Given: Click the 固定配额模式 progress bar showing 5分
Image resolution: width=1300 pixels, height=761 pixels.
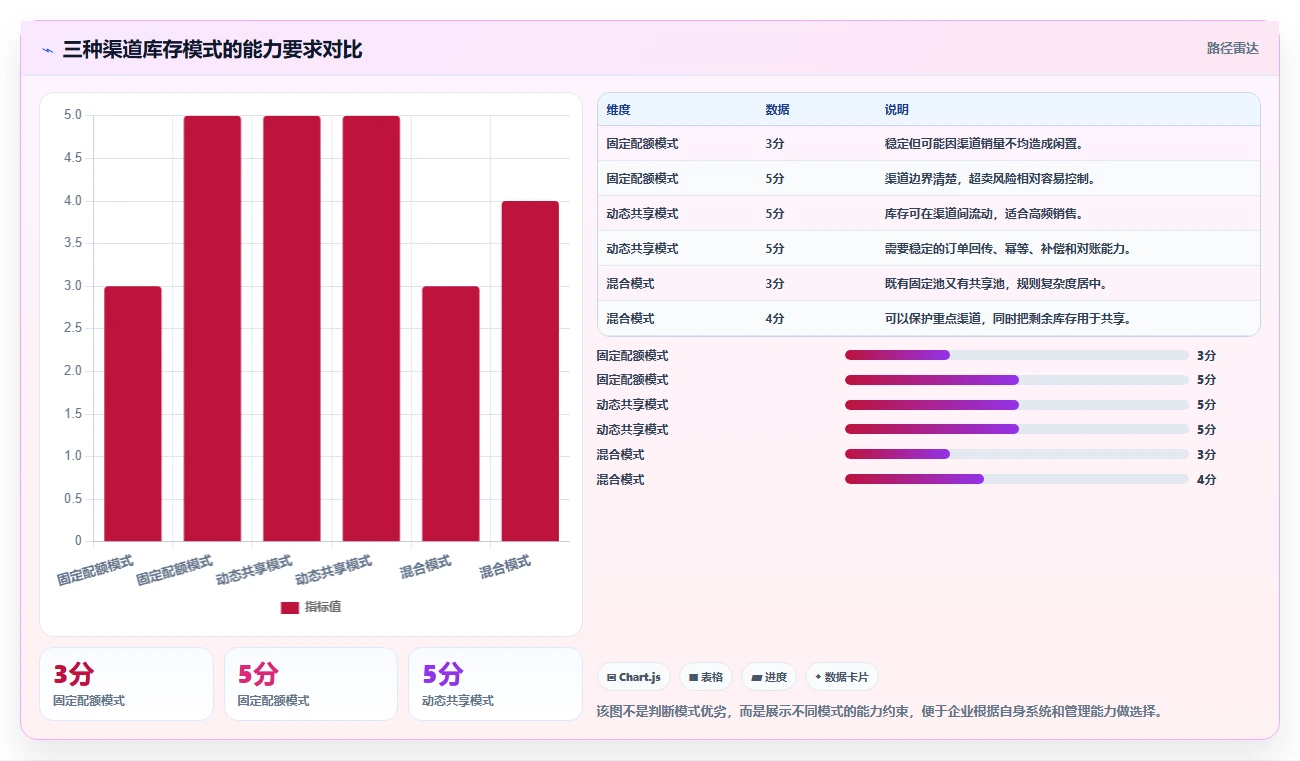Looking at the screenshot, I should pos(1016,380).
